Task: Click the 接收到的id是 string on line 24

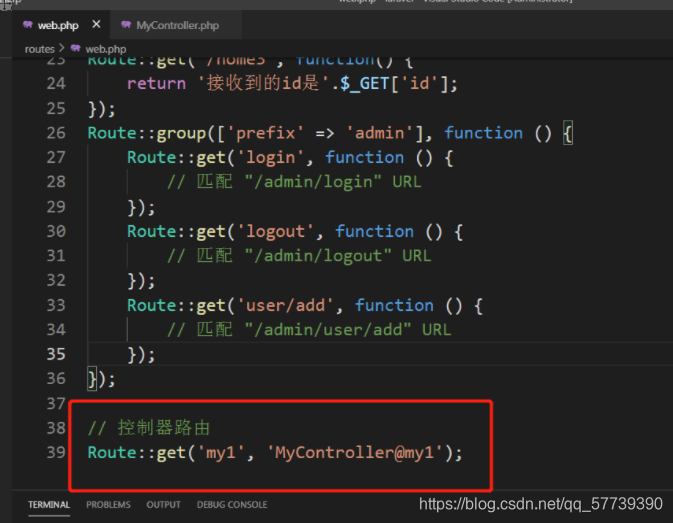Action: click(263, 83)
